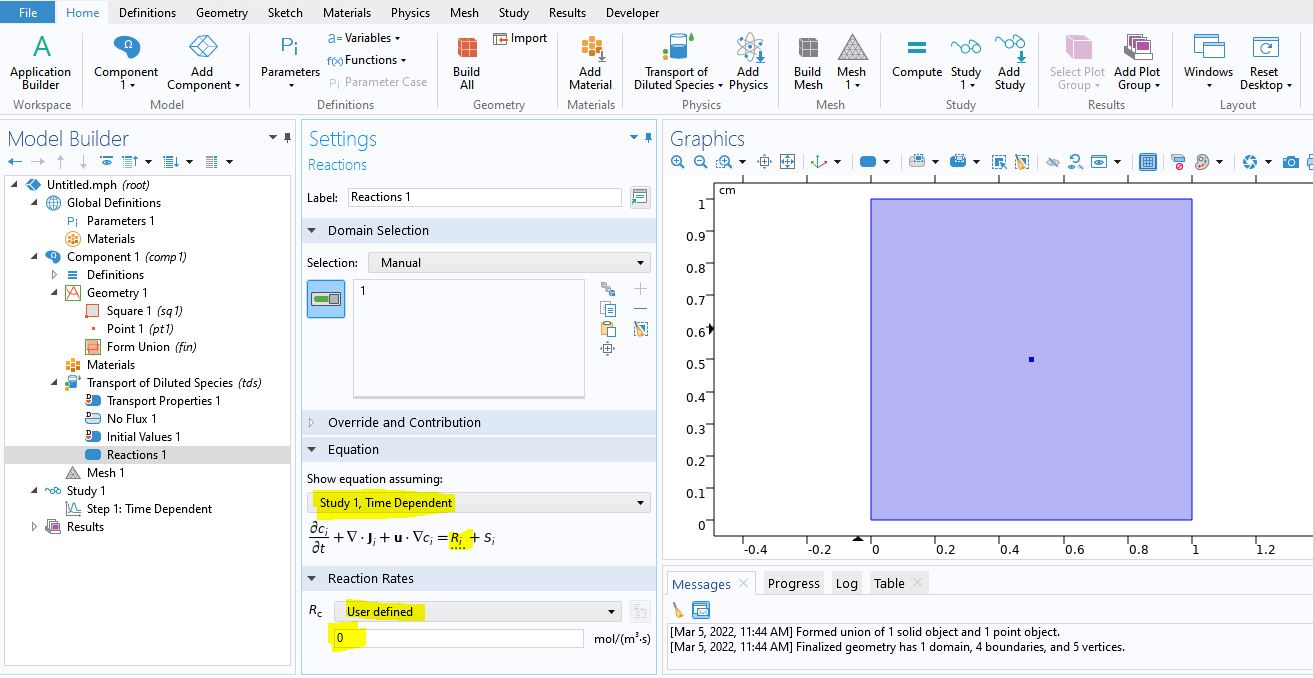Take a snapshot with the camera icon
Image resolution: width=1313 pixels, height=678 pixels.
coord(1291,162)
